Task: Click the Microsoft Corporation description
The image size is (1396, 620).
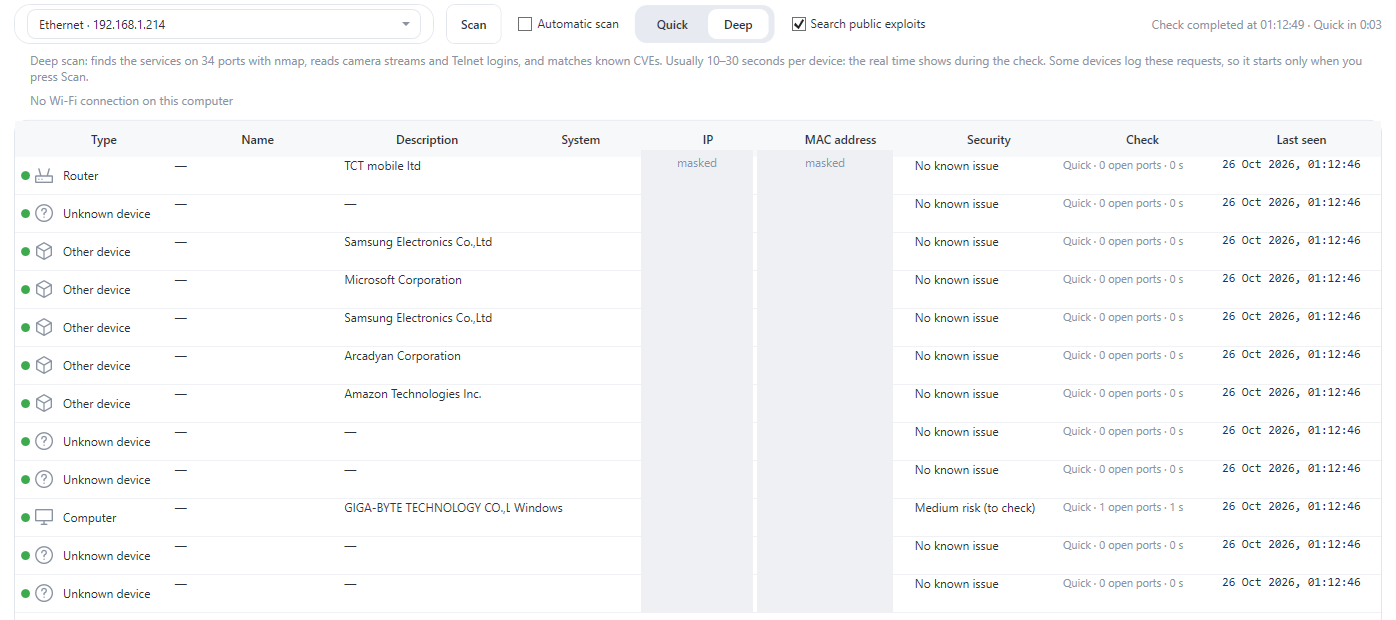Action: (x=403, y=280)
